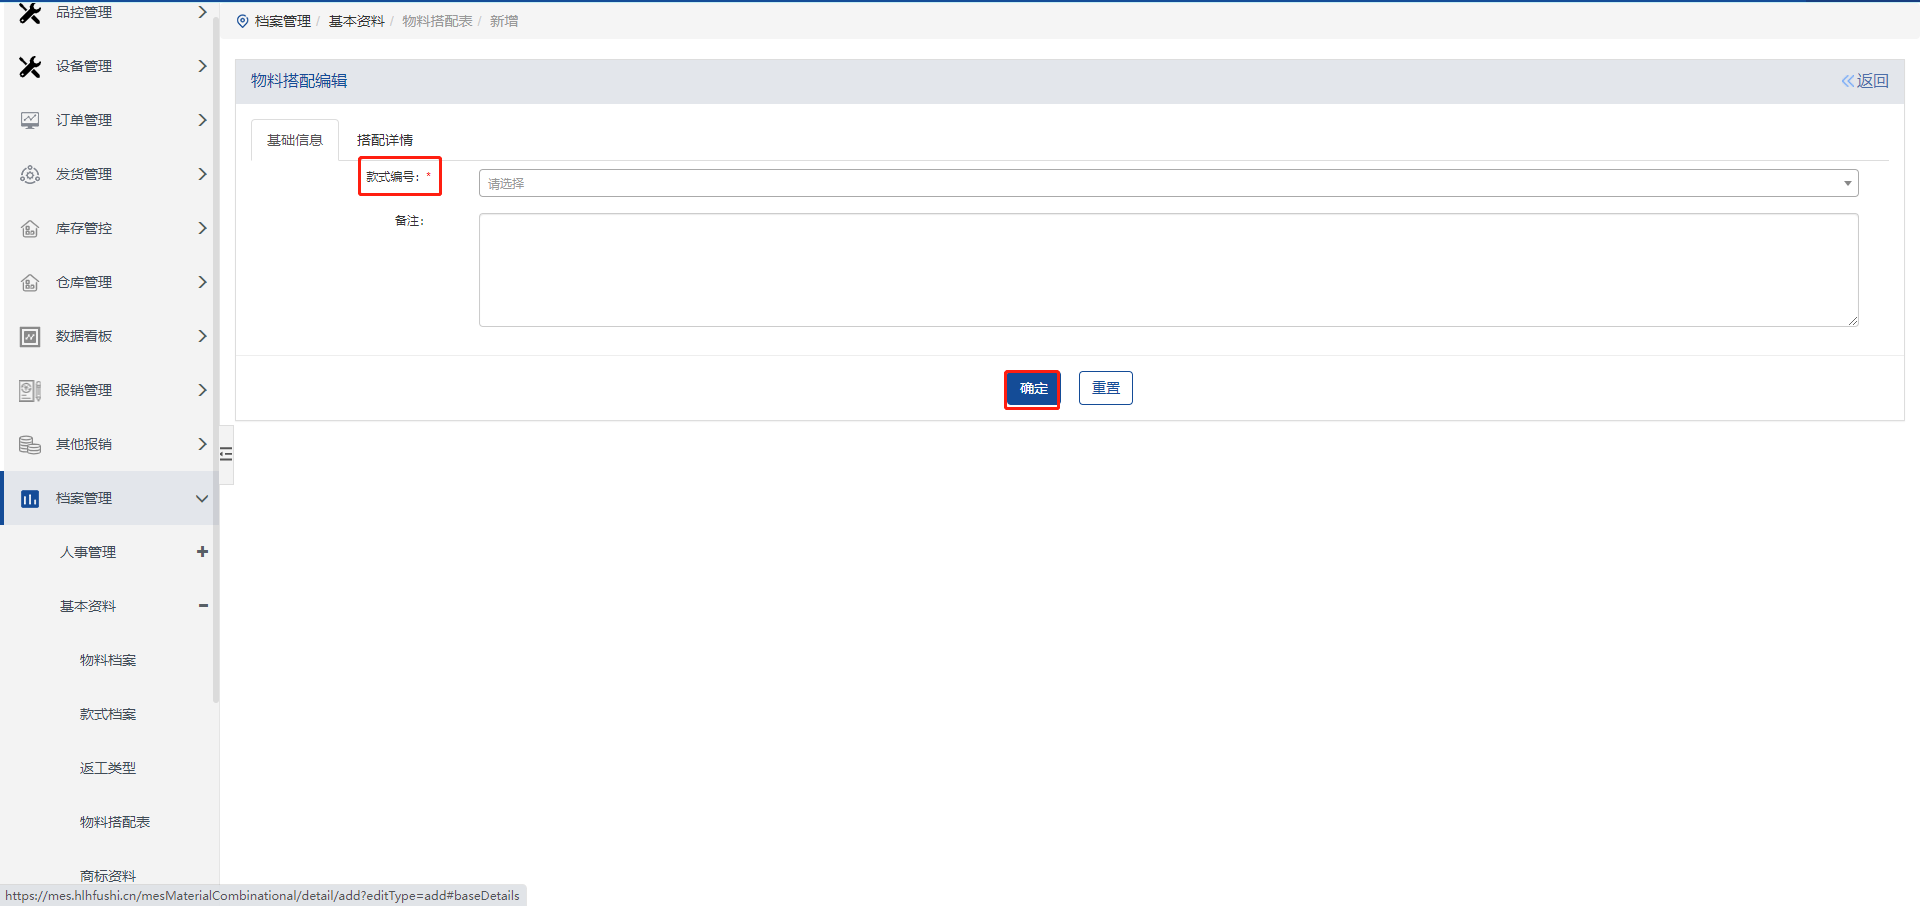The image size is (1920, 906).
Task: Open the 款式编号 dropdown selector
Action: [1168, 183]
